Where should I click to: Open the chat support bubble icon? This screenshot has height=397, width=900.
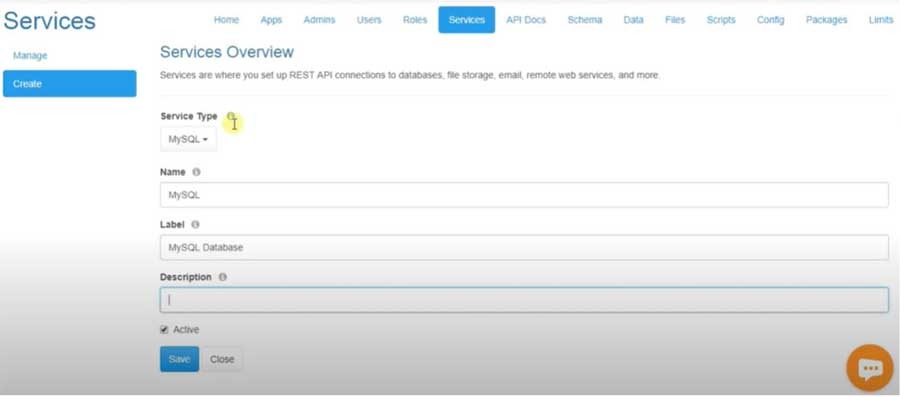click(870, 368)
